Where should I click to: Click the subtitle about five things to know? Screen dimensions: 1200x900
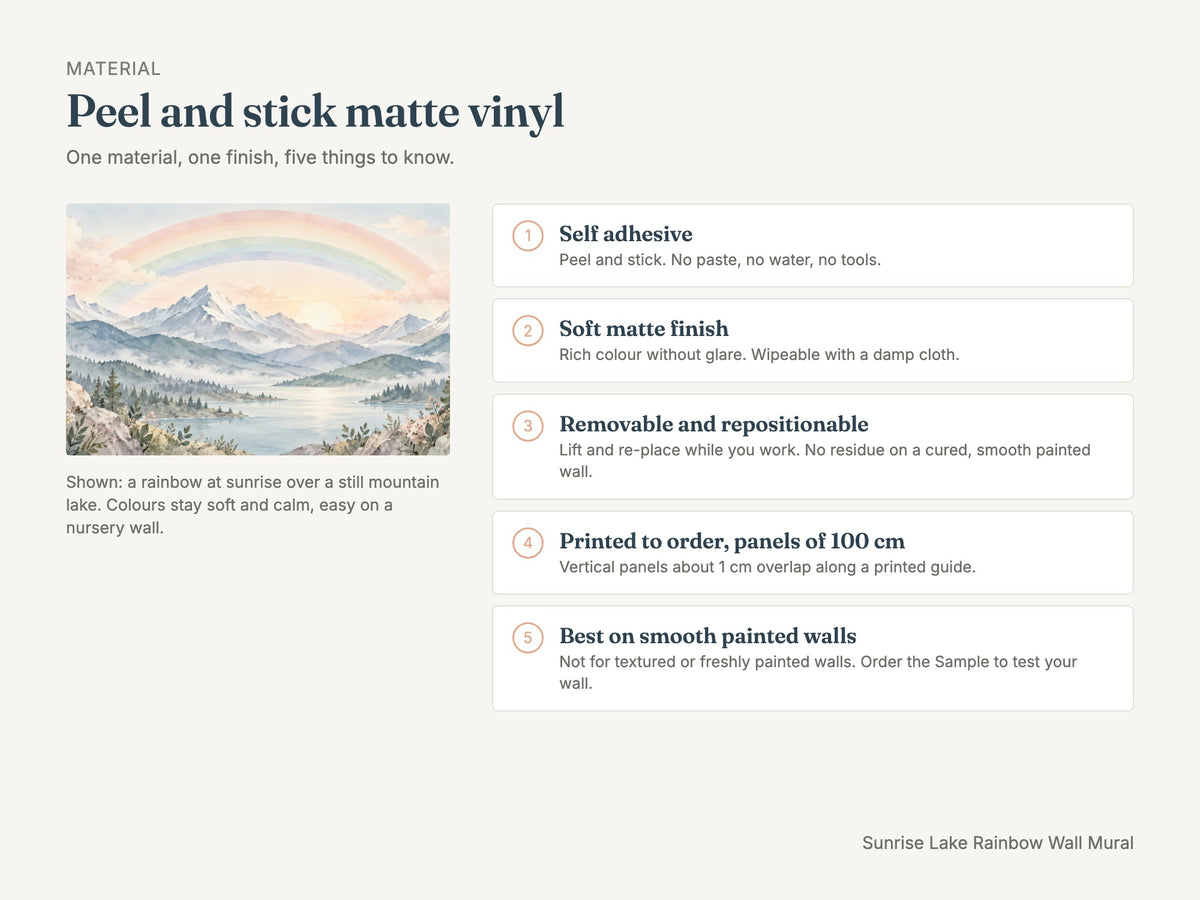pos(260,158)
